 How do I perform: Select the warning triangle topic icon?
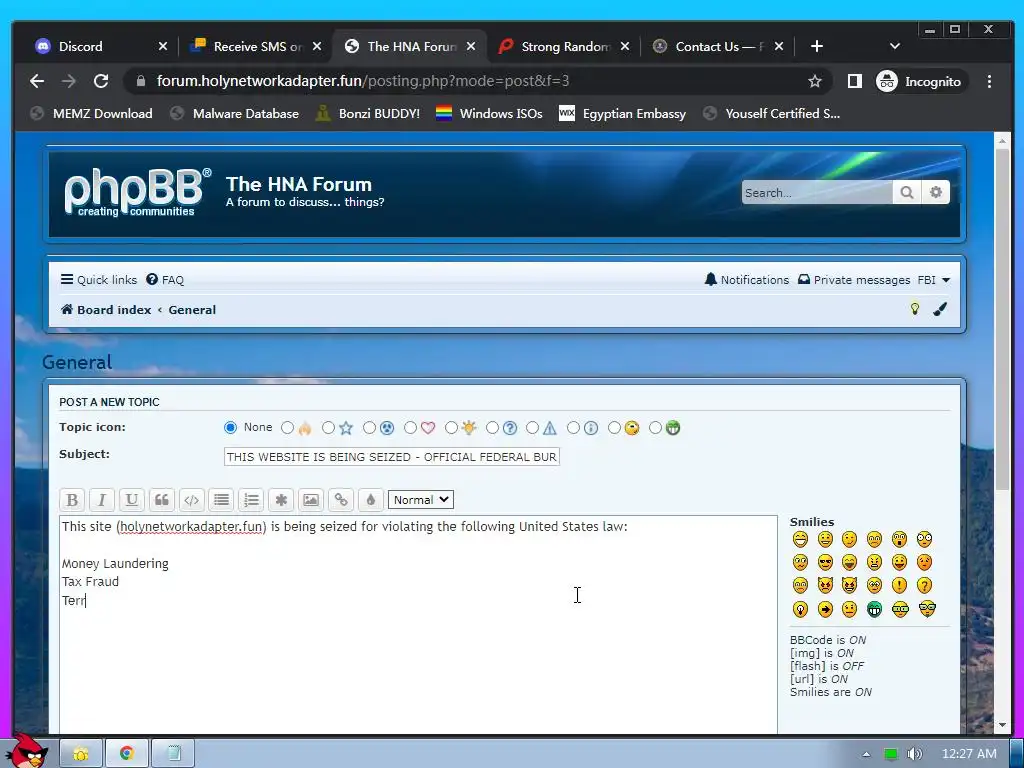tap(533, 428)
